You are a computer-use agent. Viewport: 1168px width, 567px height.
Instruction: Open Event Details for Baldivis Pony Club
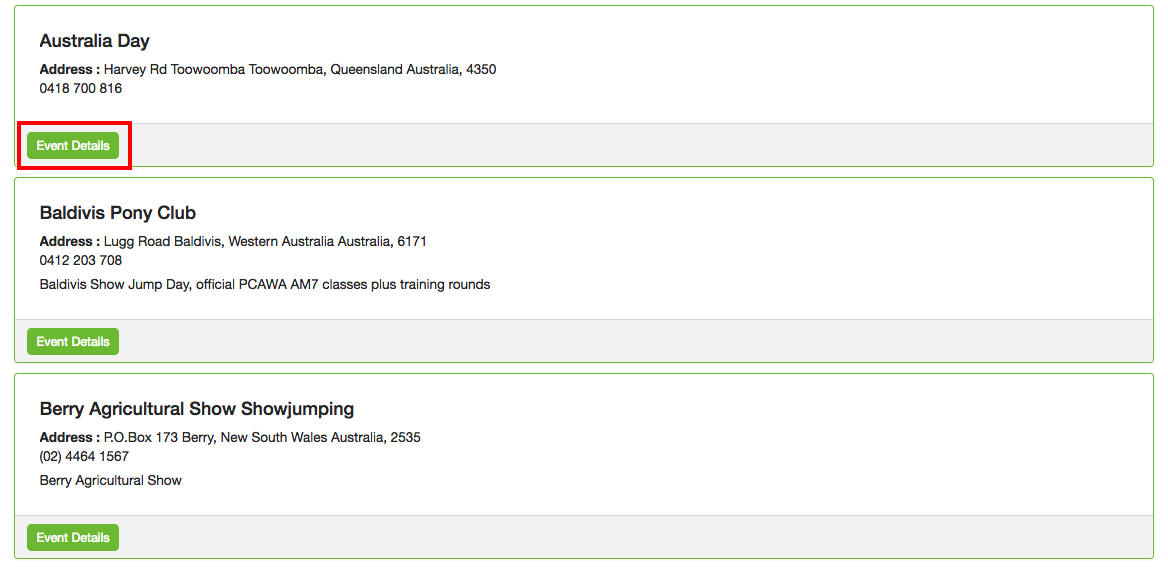pos(73,342)
